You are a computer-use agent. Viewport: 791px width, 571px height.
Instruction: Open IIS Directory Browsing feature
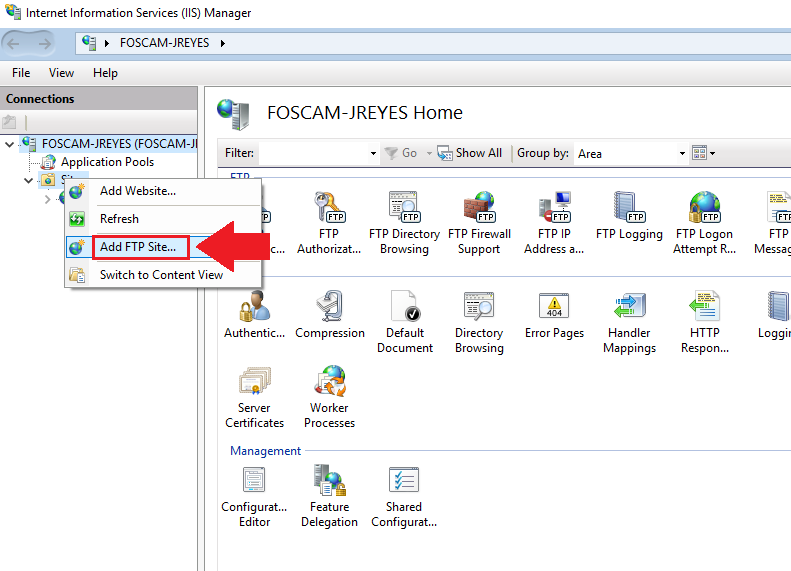pos(479,322)
